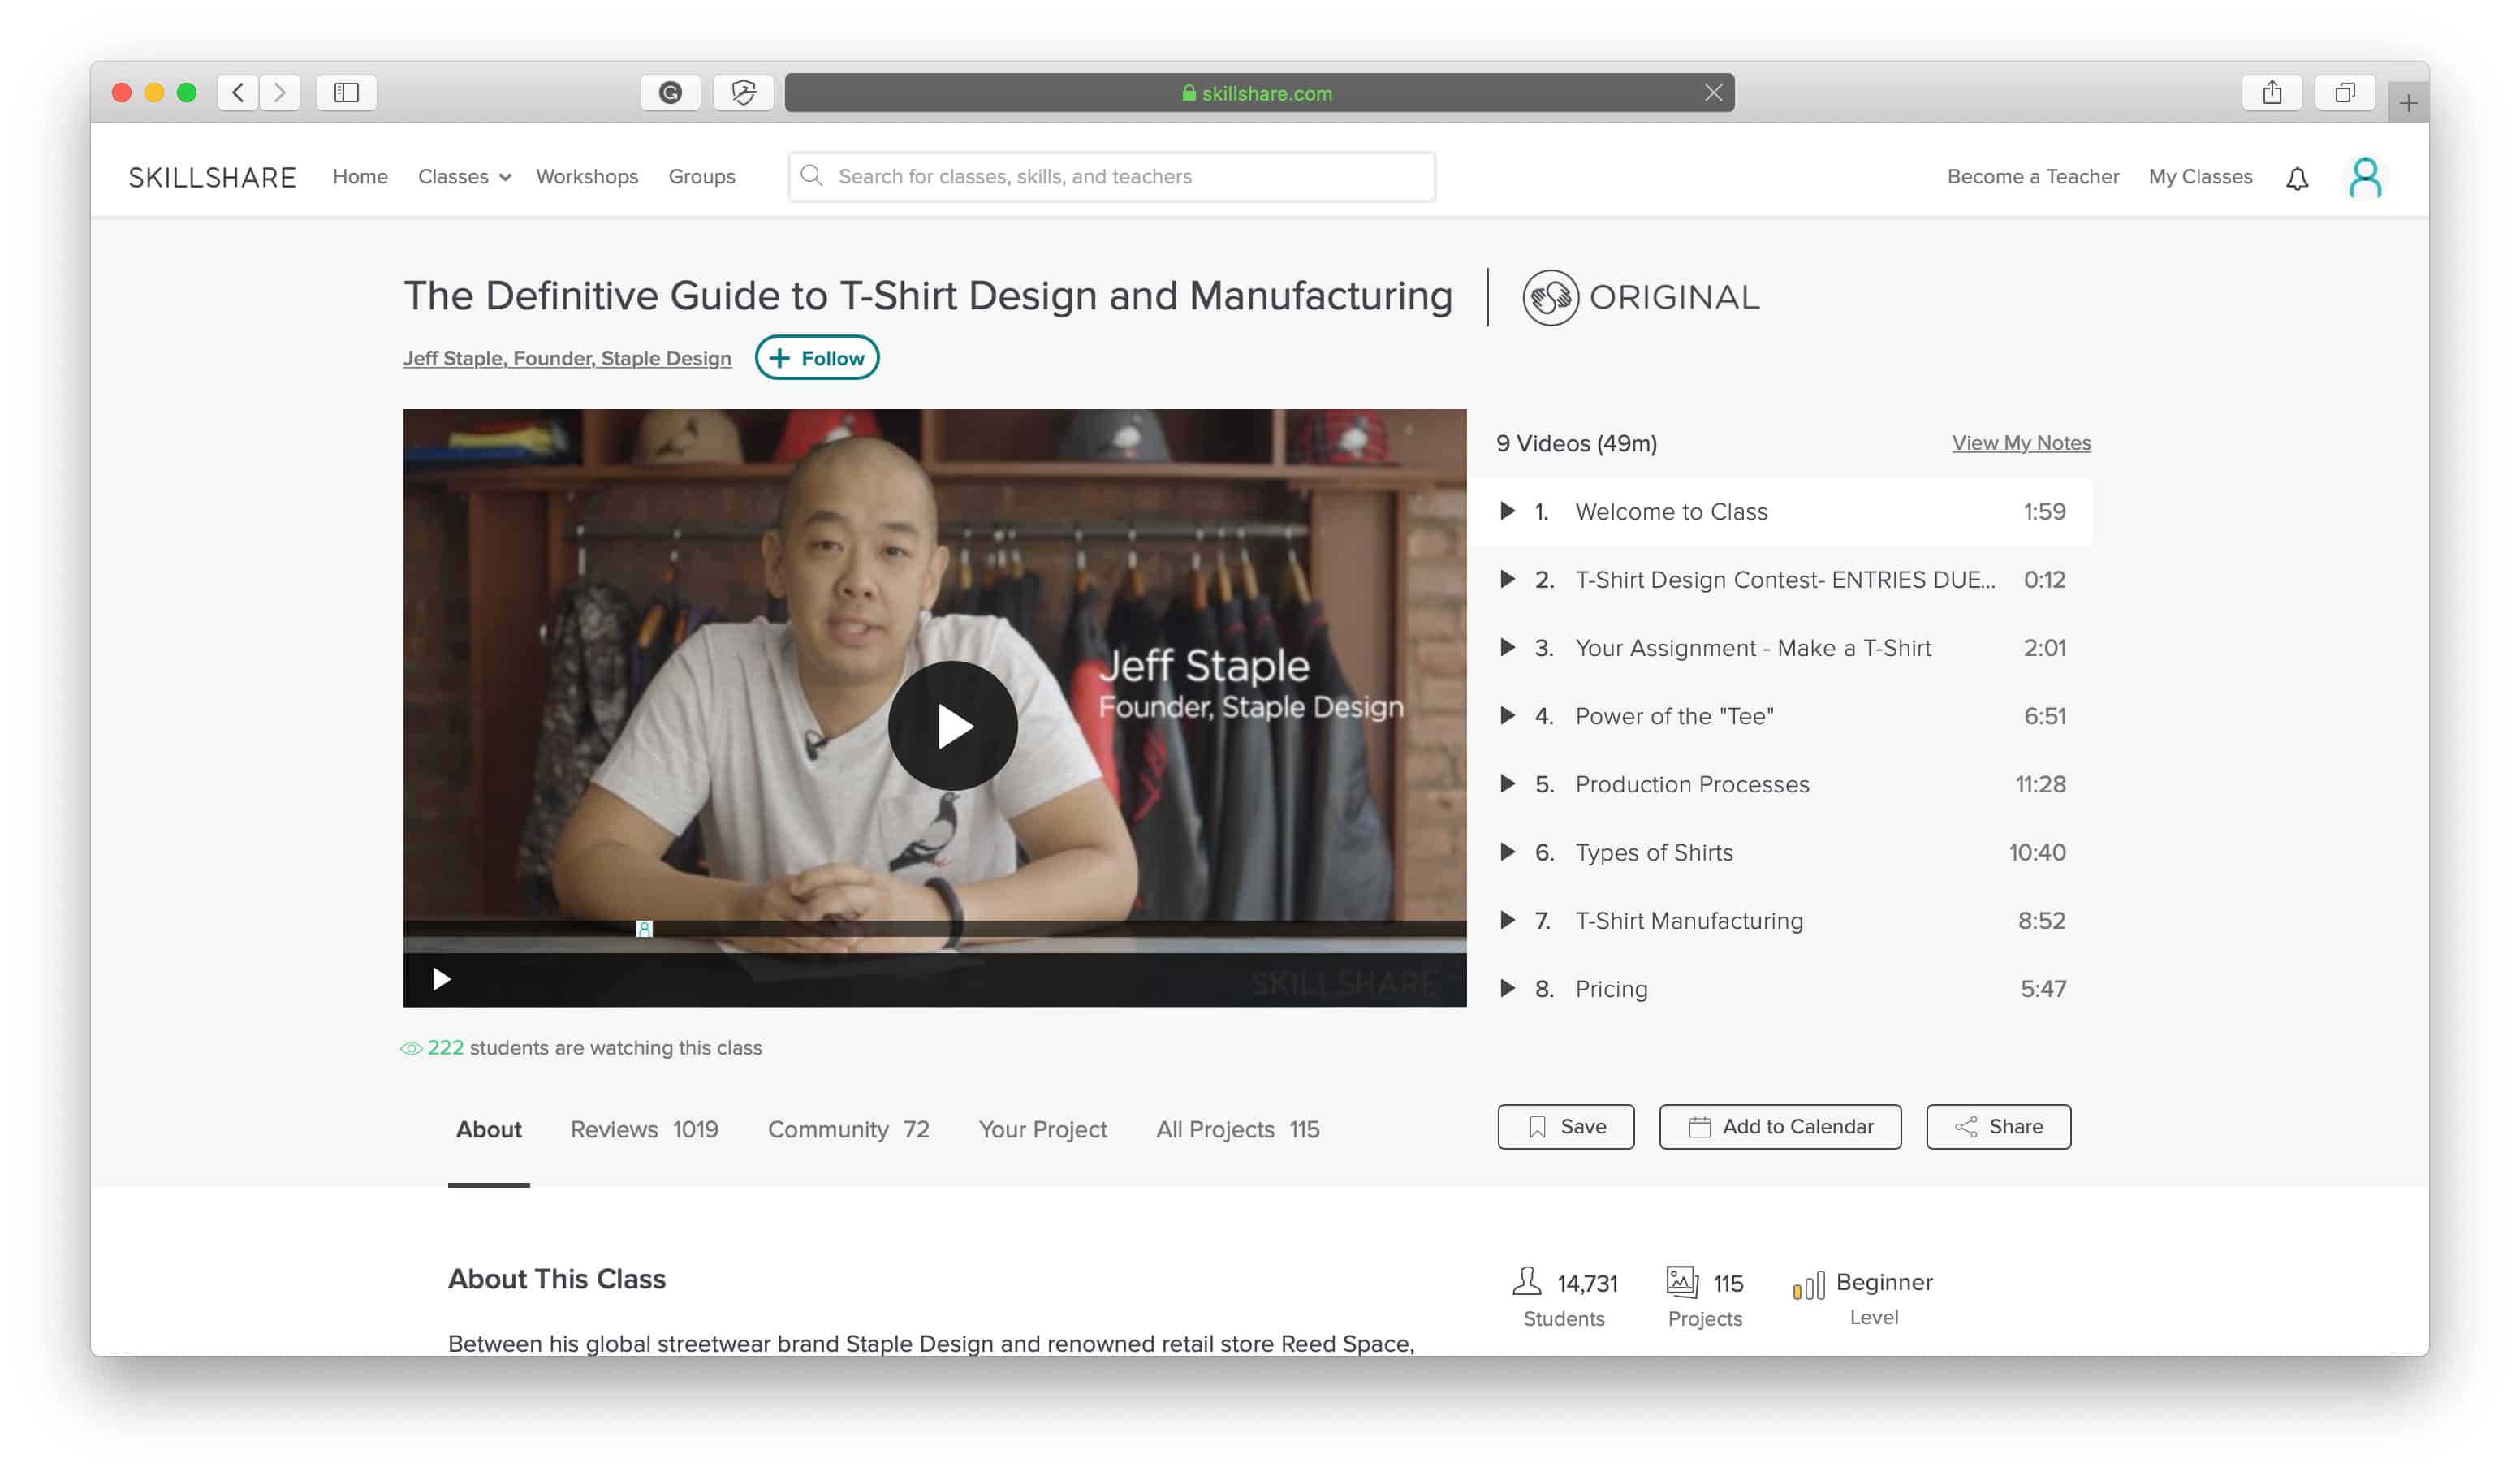Click the SKILLSHARE logo
The image size is (2520, 1476).
coord(212,178)
